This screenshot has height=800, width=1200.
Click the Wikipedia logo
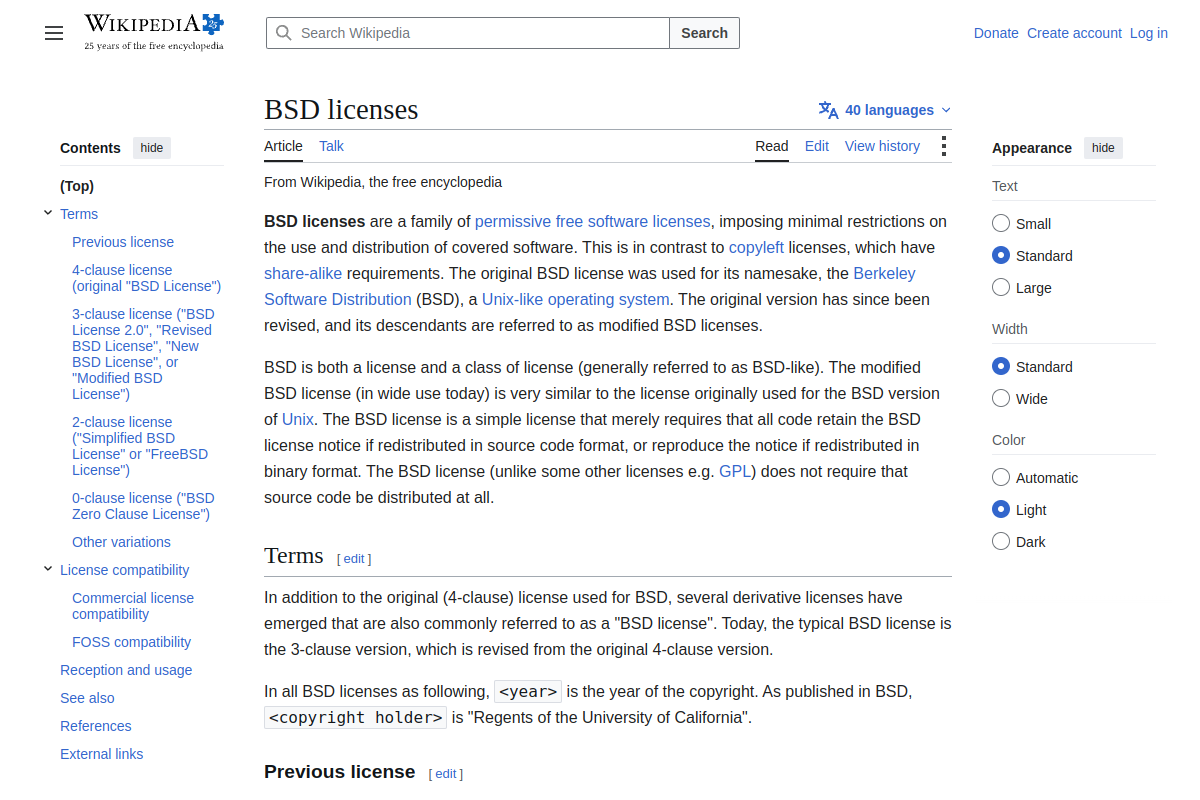pyautogui.click(x=154, y=32)
